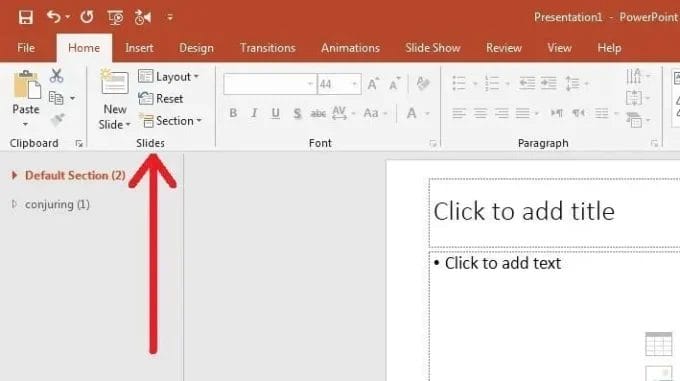This screenshot has width=680, height=381.
Task: Click the Reset button
Action: 161,99
